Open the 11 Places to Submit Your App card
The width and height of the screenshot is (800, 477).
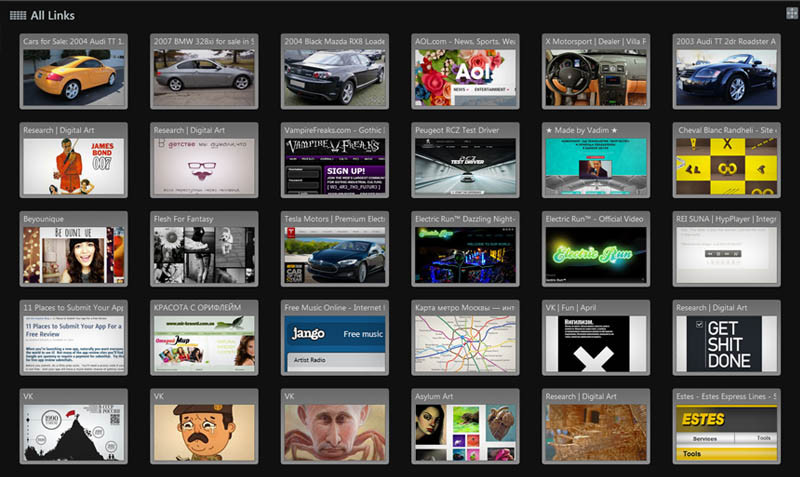pos(73,338)
